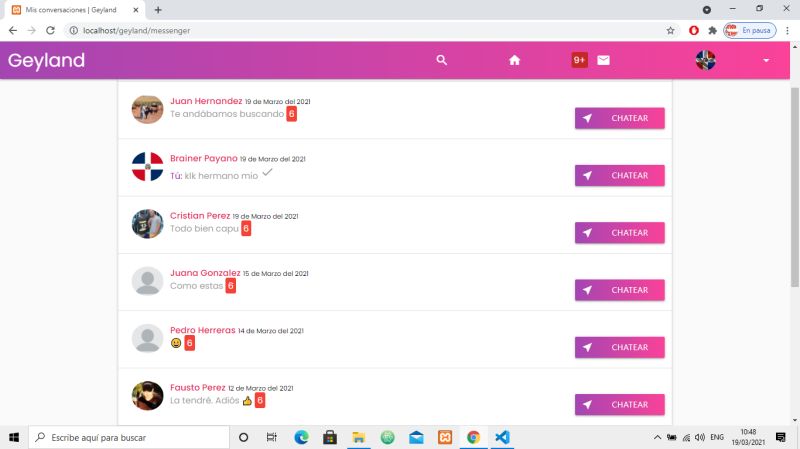Screen dimensions: 800x449
Task: Go forward in browser history
Action: point(32,31)
